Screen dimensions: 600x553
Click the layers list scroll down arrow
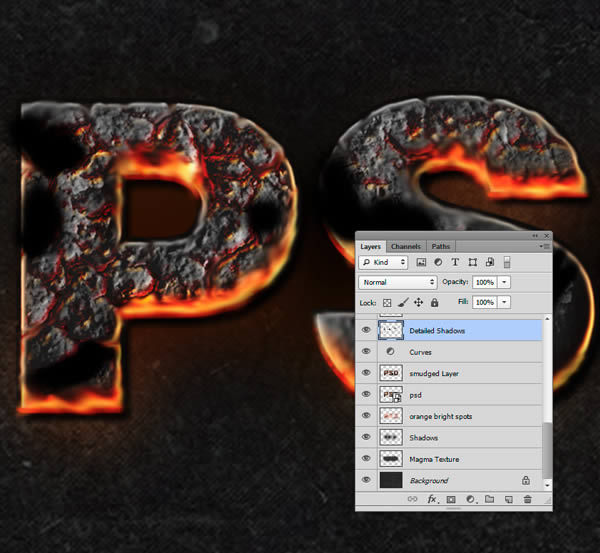pyautogui.click(x=547, y=485)
